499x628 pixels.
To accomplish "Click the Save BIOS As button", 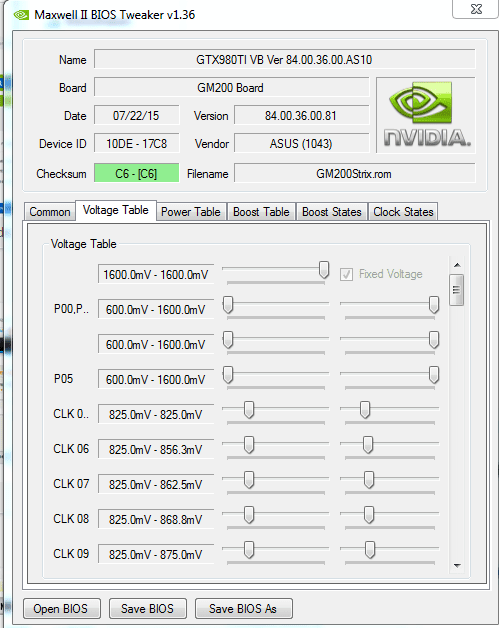I will pyautogui.click(x=243, y=609).
